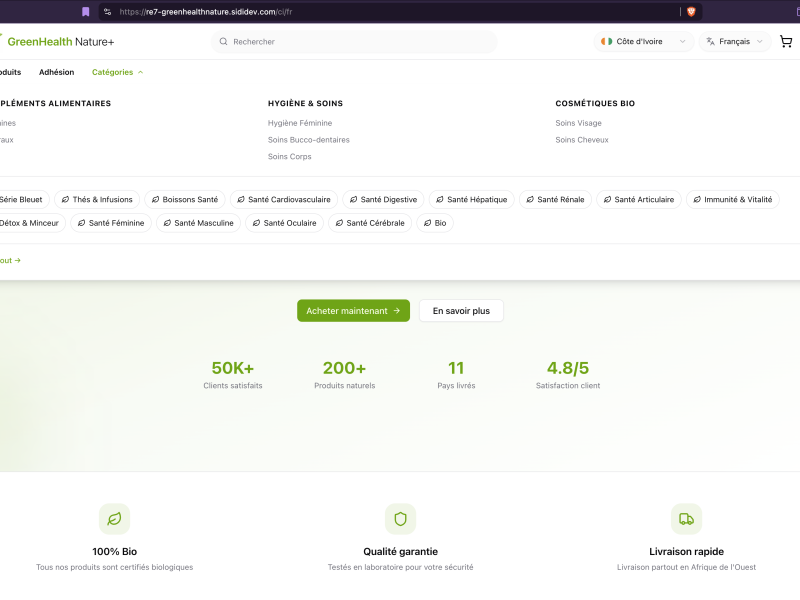Click the GreenHealth Nature+ logo
This screenshot has width=800, height=600.
click(60, 42)
